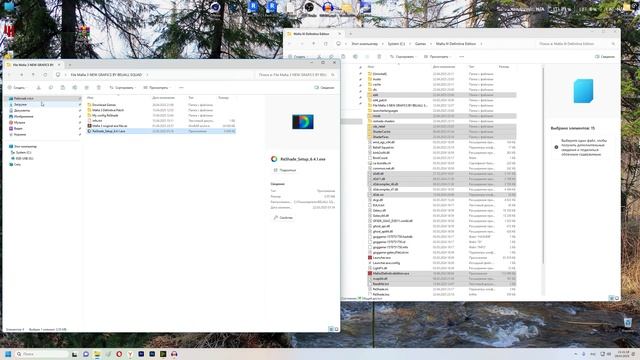640x360 pixels.
Task: Select KSB-USB drive in navigation pane
Action: pyautogui.click(x=24, y=158)
